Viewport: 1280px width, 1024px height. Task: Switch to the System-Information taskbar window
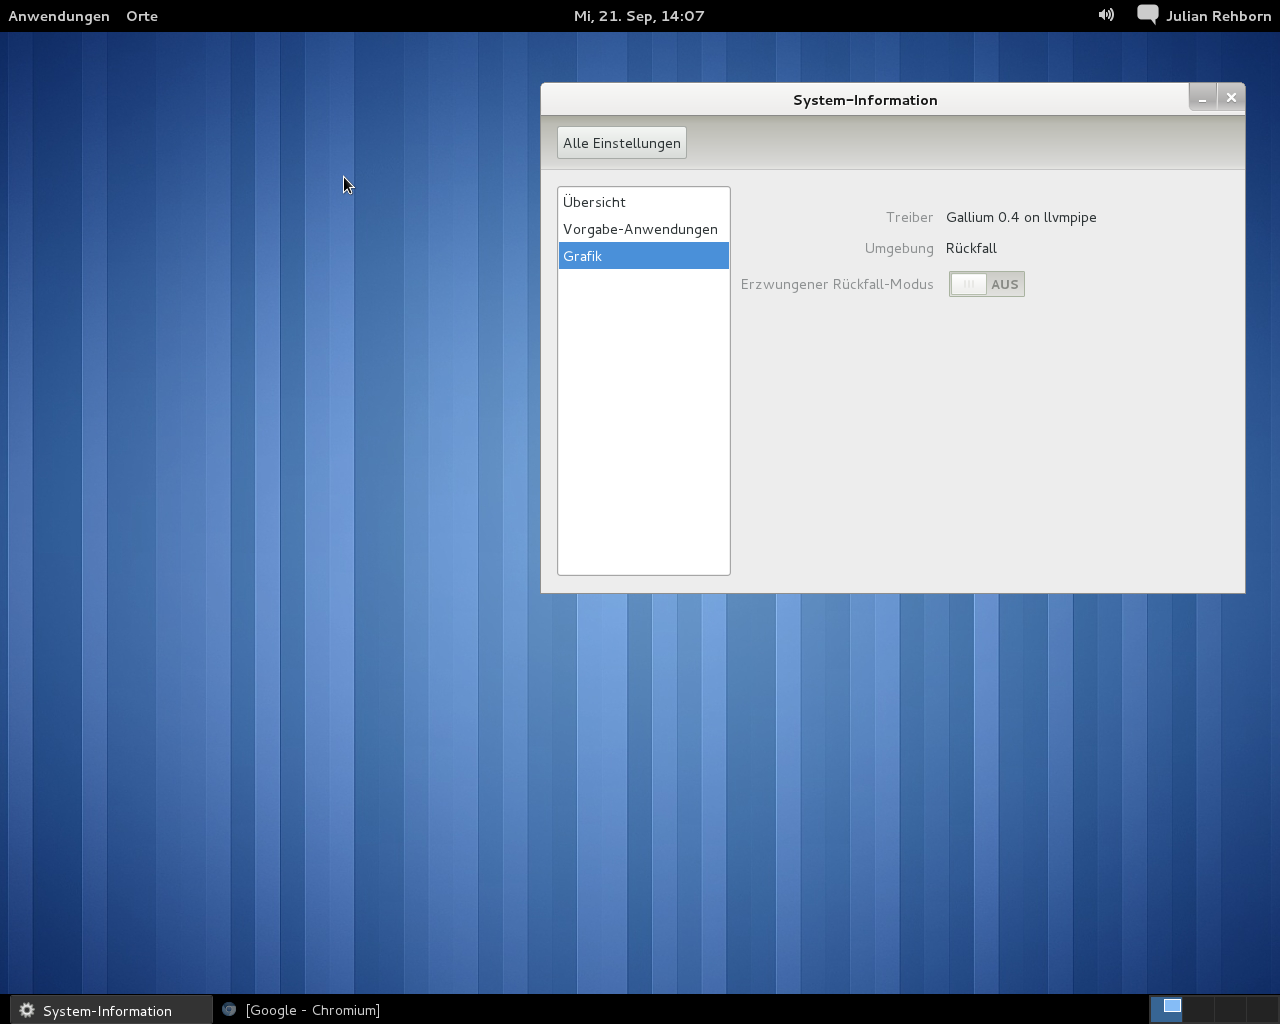[112, 1010]
